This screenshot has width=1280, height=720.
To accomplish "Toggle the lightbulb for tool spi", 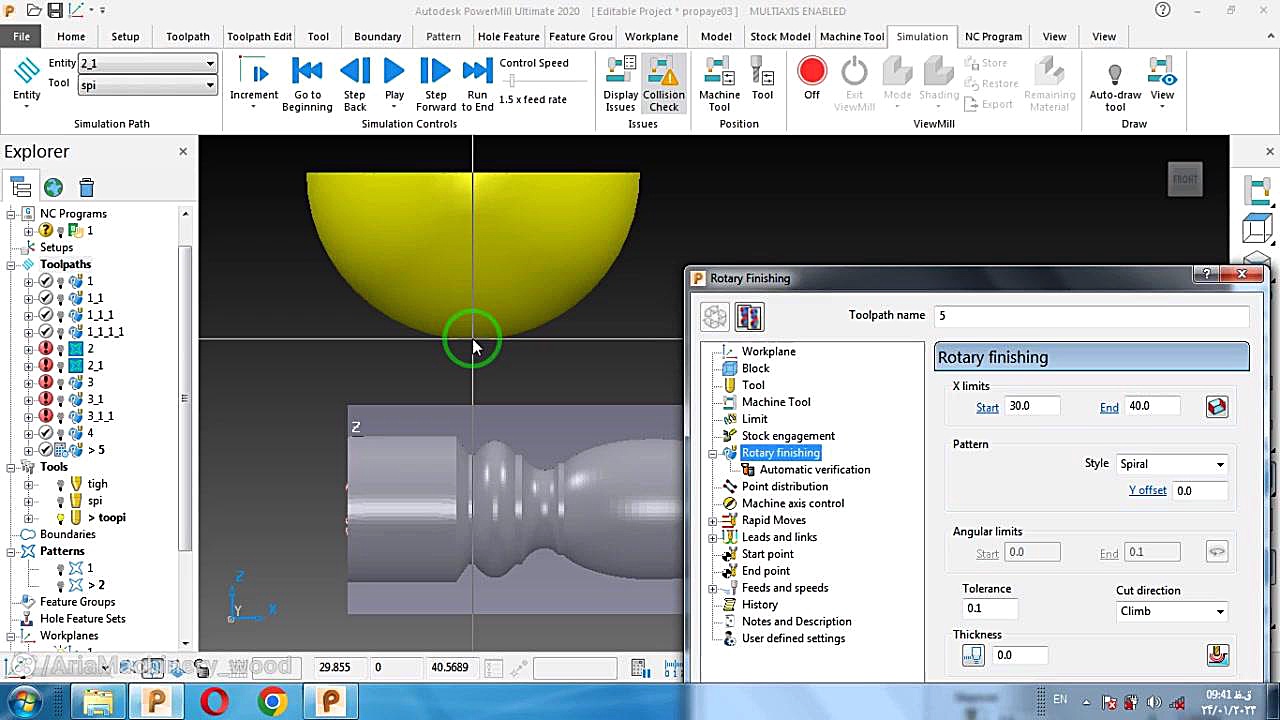I will coord(61,501).
